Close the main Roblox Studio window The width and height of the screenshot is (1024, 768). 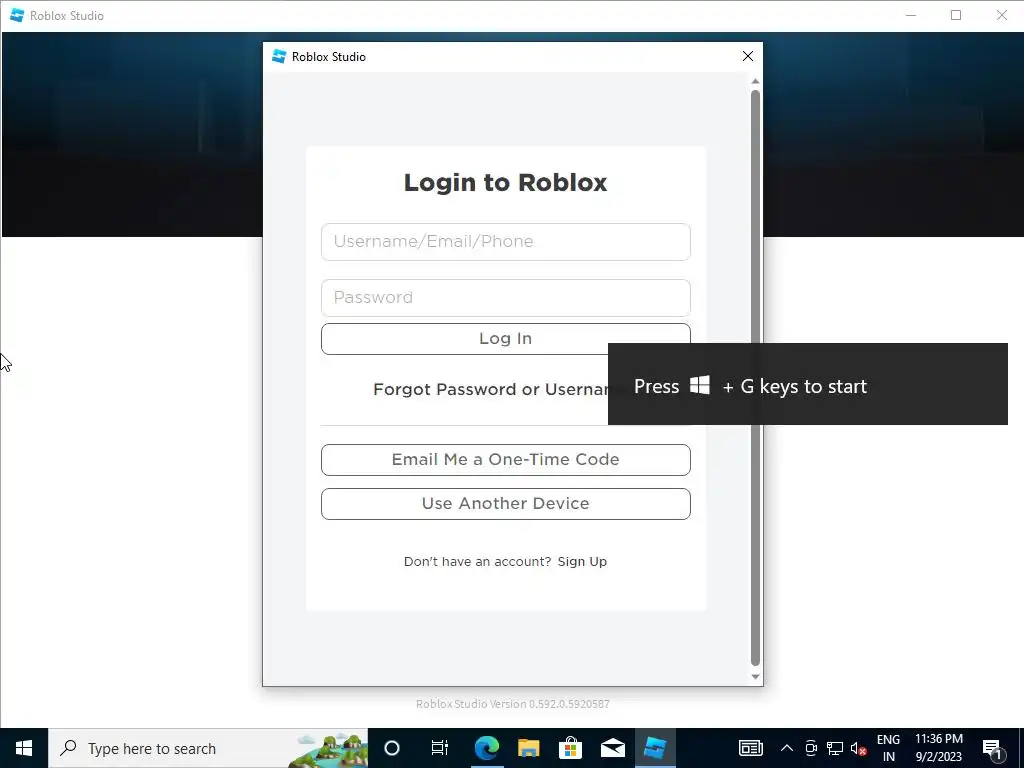tap(1001, 16)
